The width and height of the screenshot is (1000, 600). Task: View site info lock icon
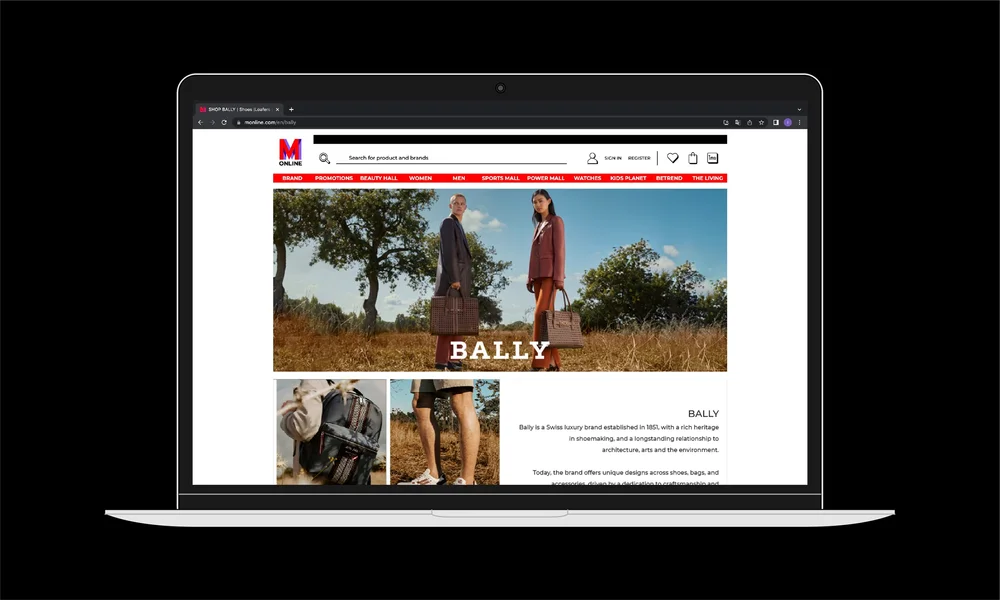pyautogui.click(x=239, y=122)
